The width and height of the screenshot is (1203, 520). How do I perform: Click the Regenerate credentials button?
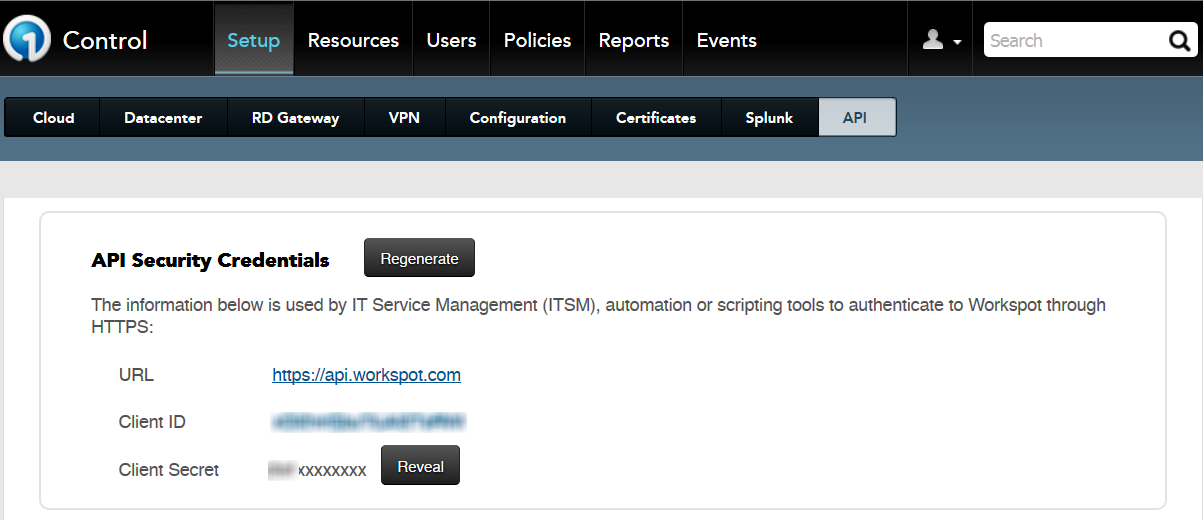[419, 258]
